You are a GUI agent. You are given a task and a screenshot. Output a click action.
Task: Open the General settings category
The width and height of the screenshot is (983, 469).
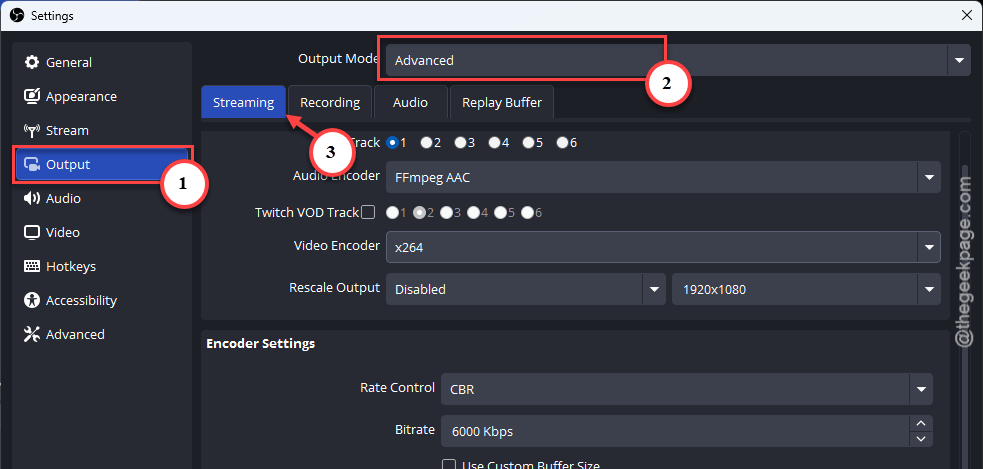click(103, 63)
